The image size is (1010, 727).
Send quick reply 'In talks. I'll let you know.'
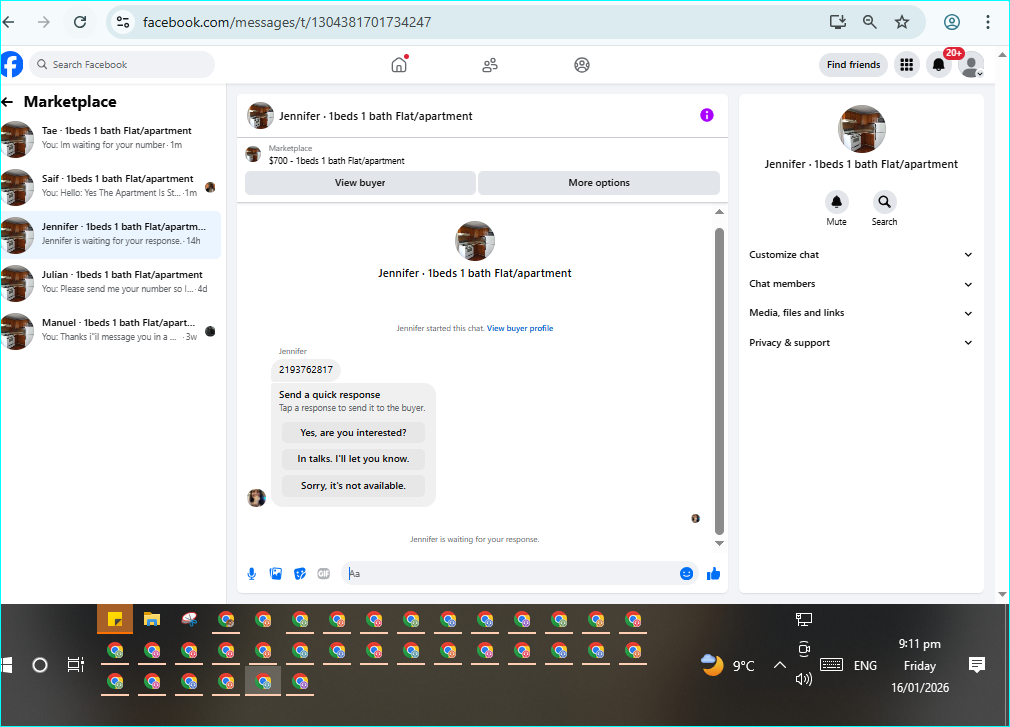353,459
